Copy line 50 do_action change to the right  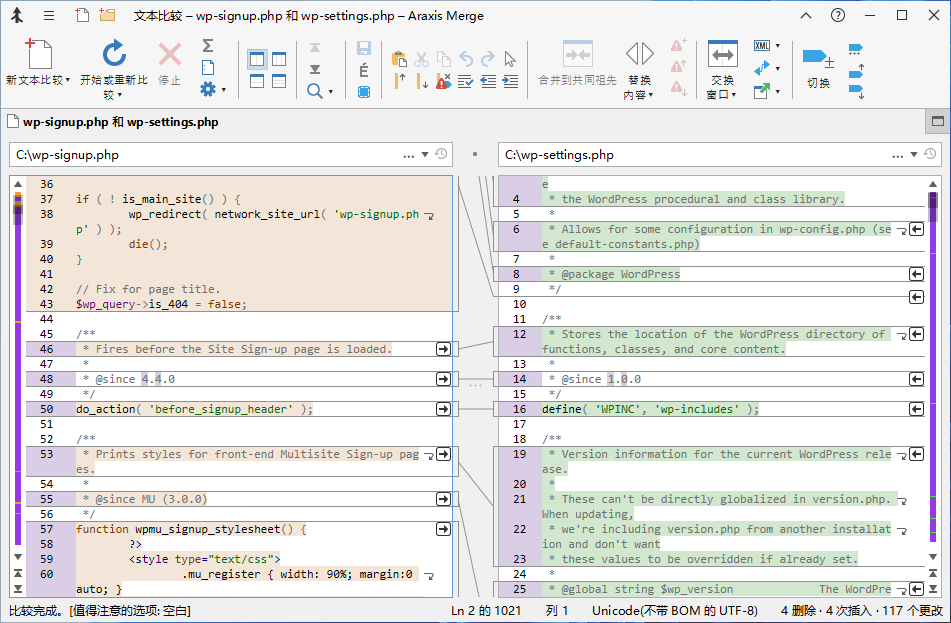[x=443, y=409]
